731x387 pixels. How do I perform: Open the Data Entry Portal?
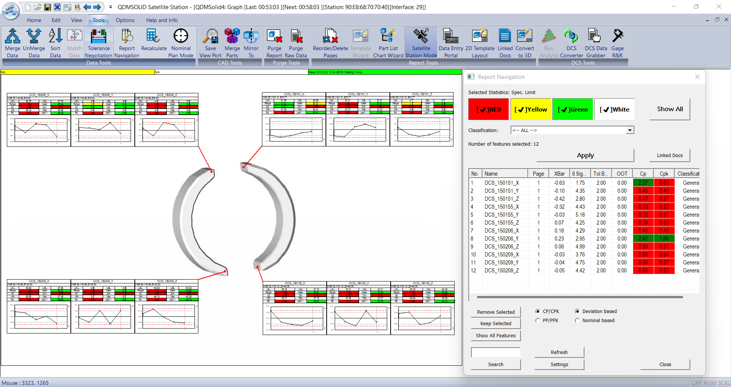click(450, 43)
